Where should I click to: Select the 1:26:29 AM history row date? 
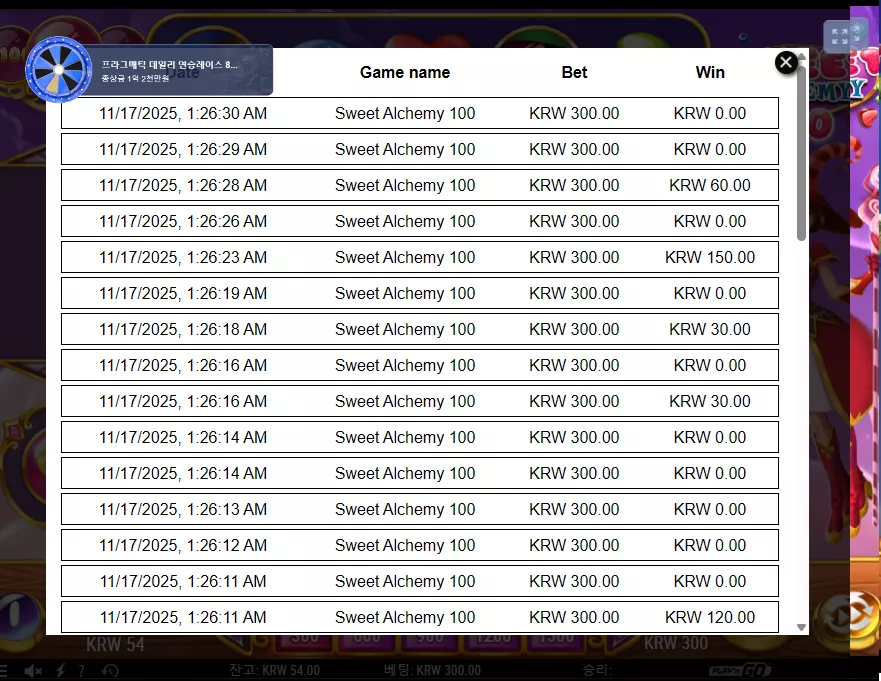183,149
